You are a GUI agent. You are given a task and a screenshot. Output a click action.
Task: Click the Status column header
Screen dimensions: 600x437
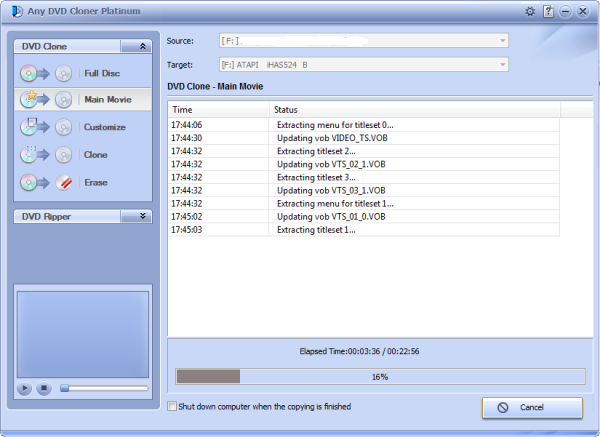415,109
